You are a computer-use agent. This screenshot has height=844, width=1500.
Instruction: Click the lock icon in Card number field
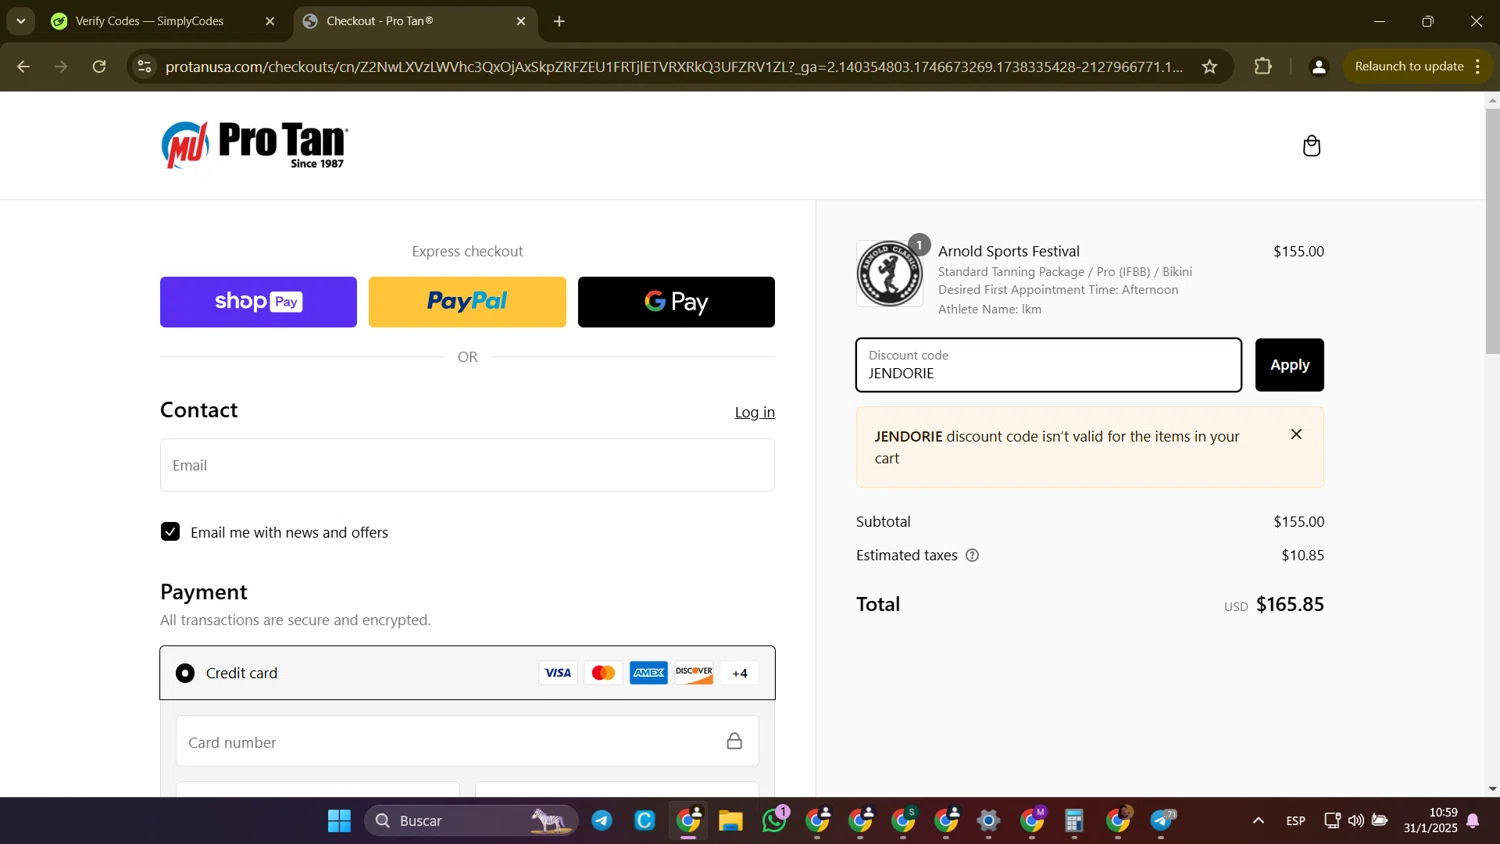click(734, 741)
